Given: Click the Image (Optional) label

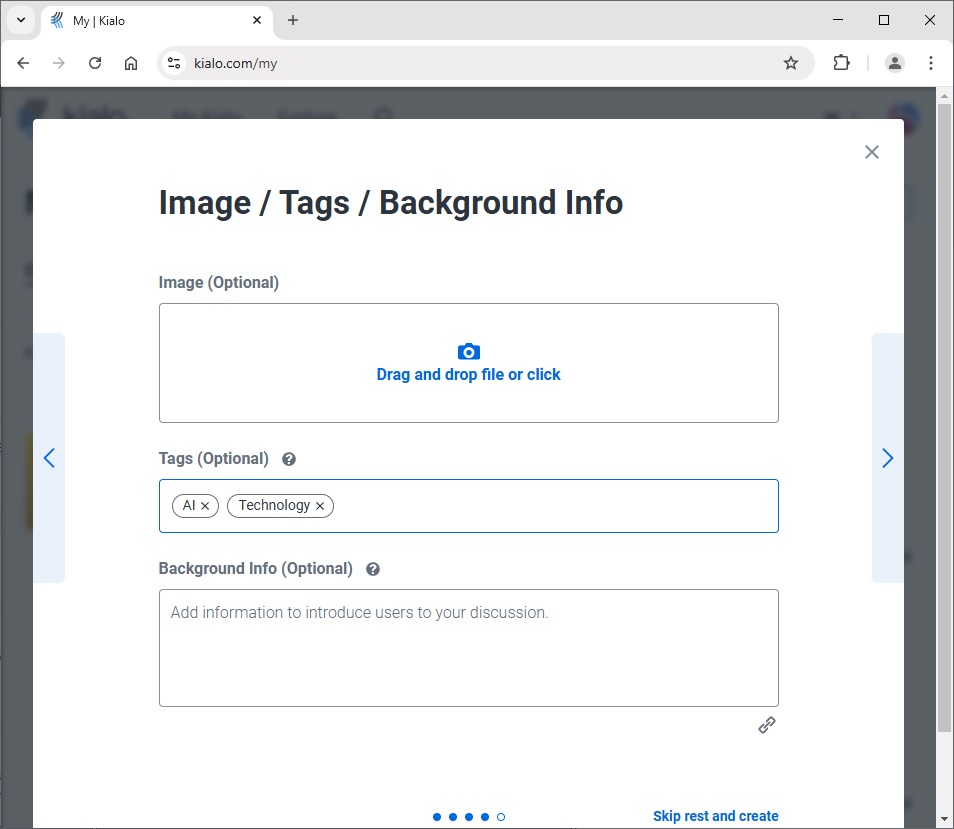Looking at the screenshot, I should (x=218, y=283).
